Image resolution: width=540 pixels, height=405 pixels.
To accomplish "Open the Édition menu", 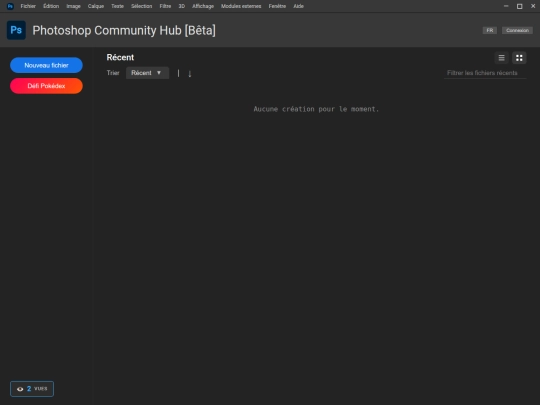I will coord(51,6).
